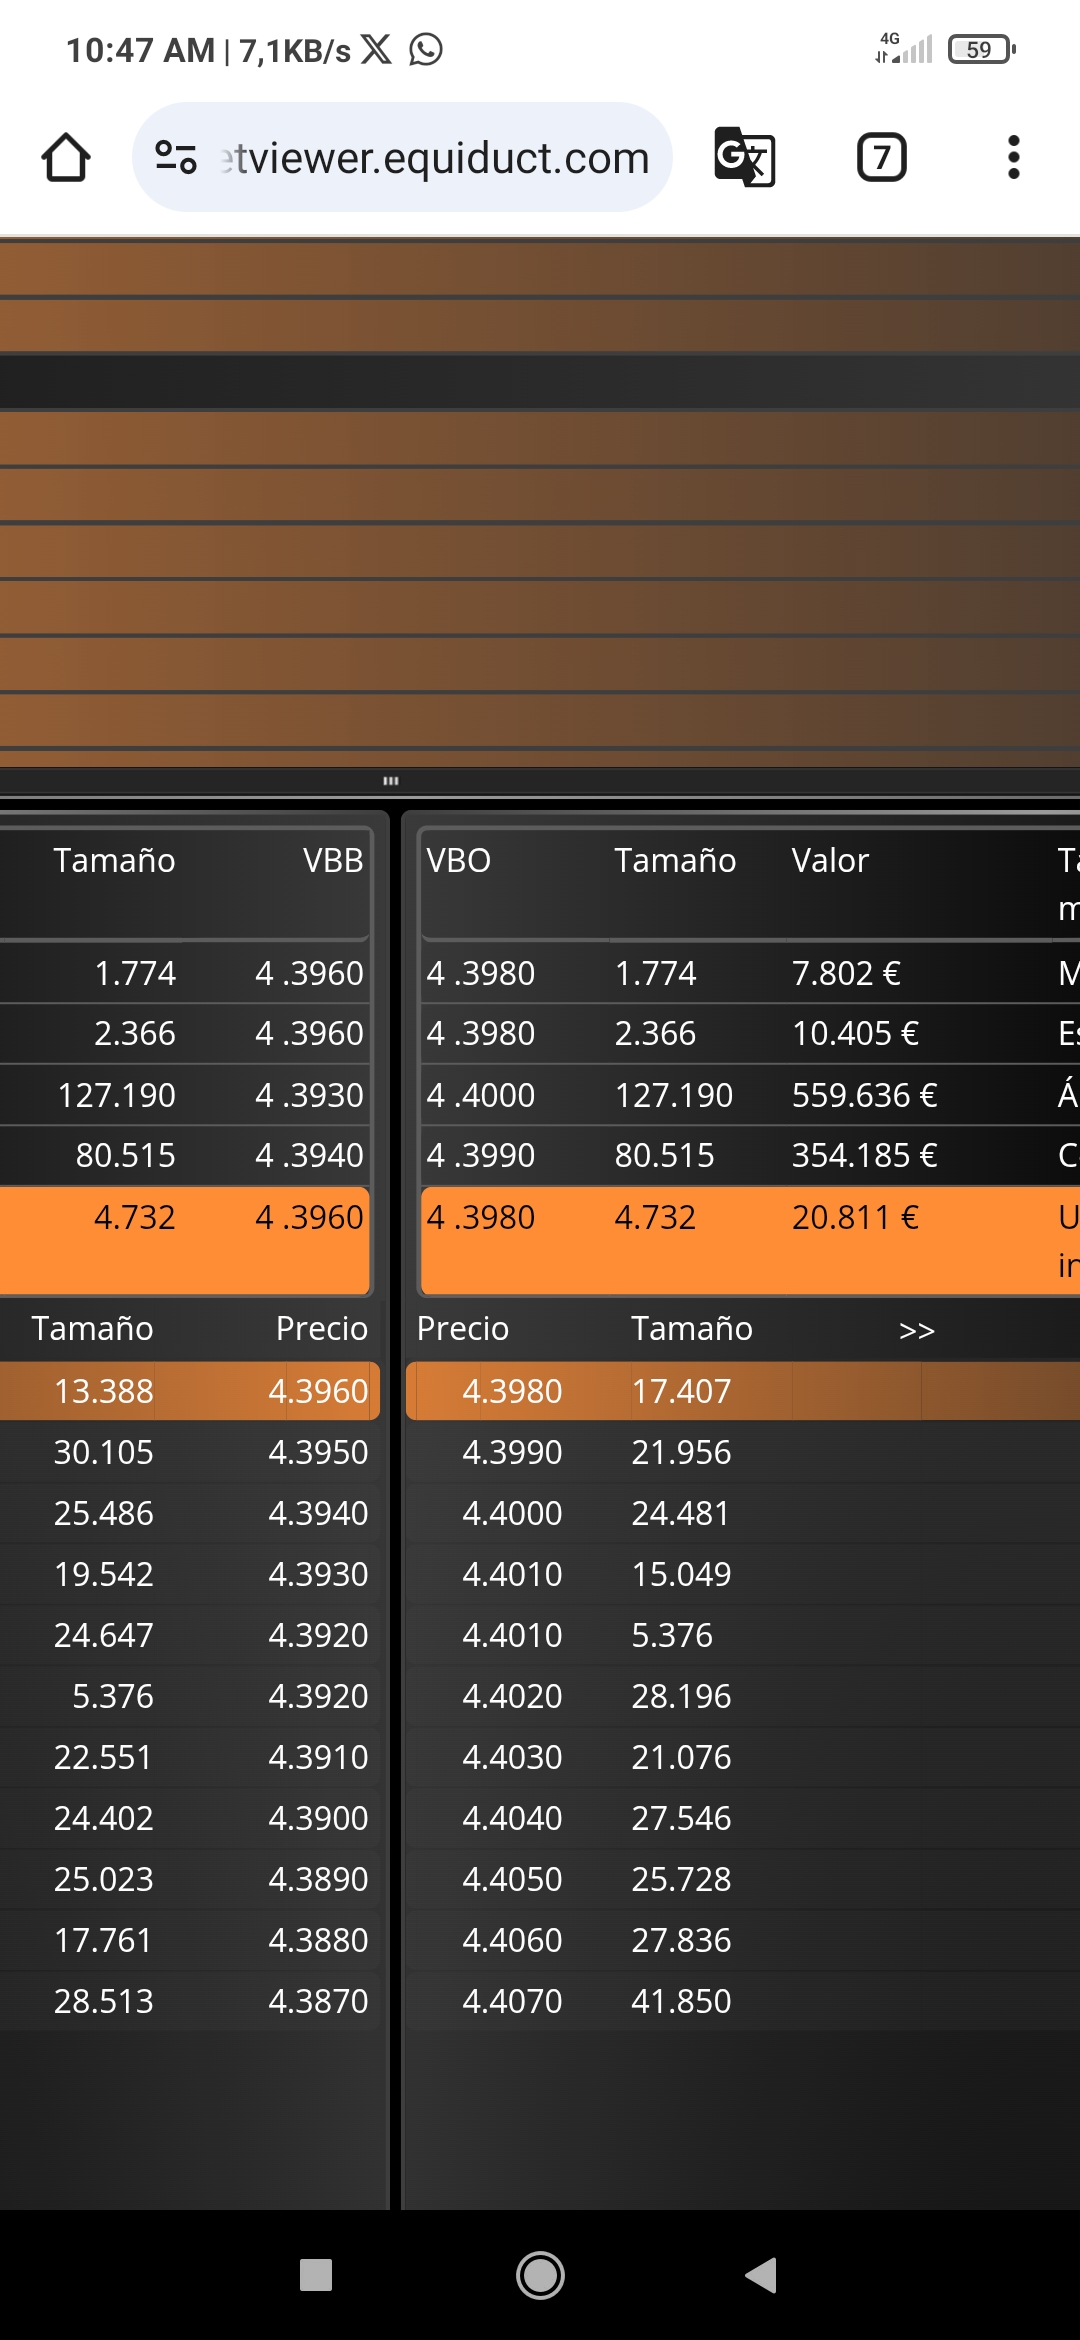This screenshot has width=1080, height=2340.
Task: Expand columns with the >> arrow
Action: [x=916, y=1330]
